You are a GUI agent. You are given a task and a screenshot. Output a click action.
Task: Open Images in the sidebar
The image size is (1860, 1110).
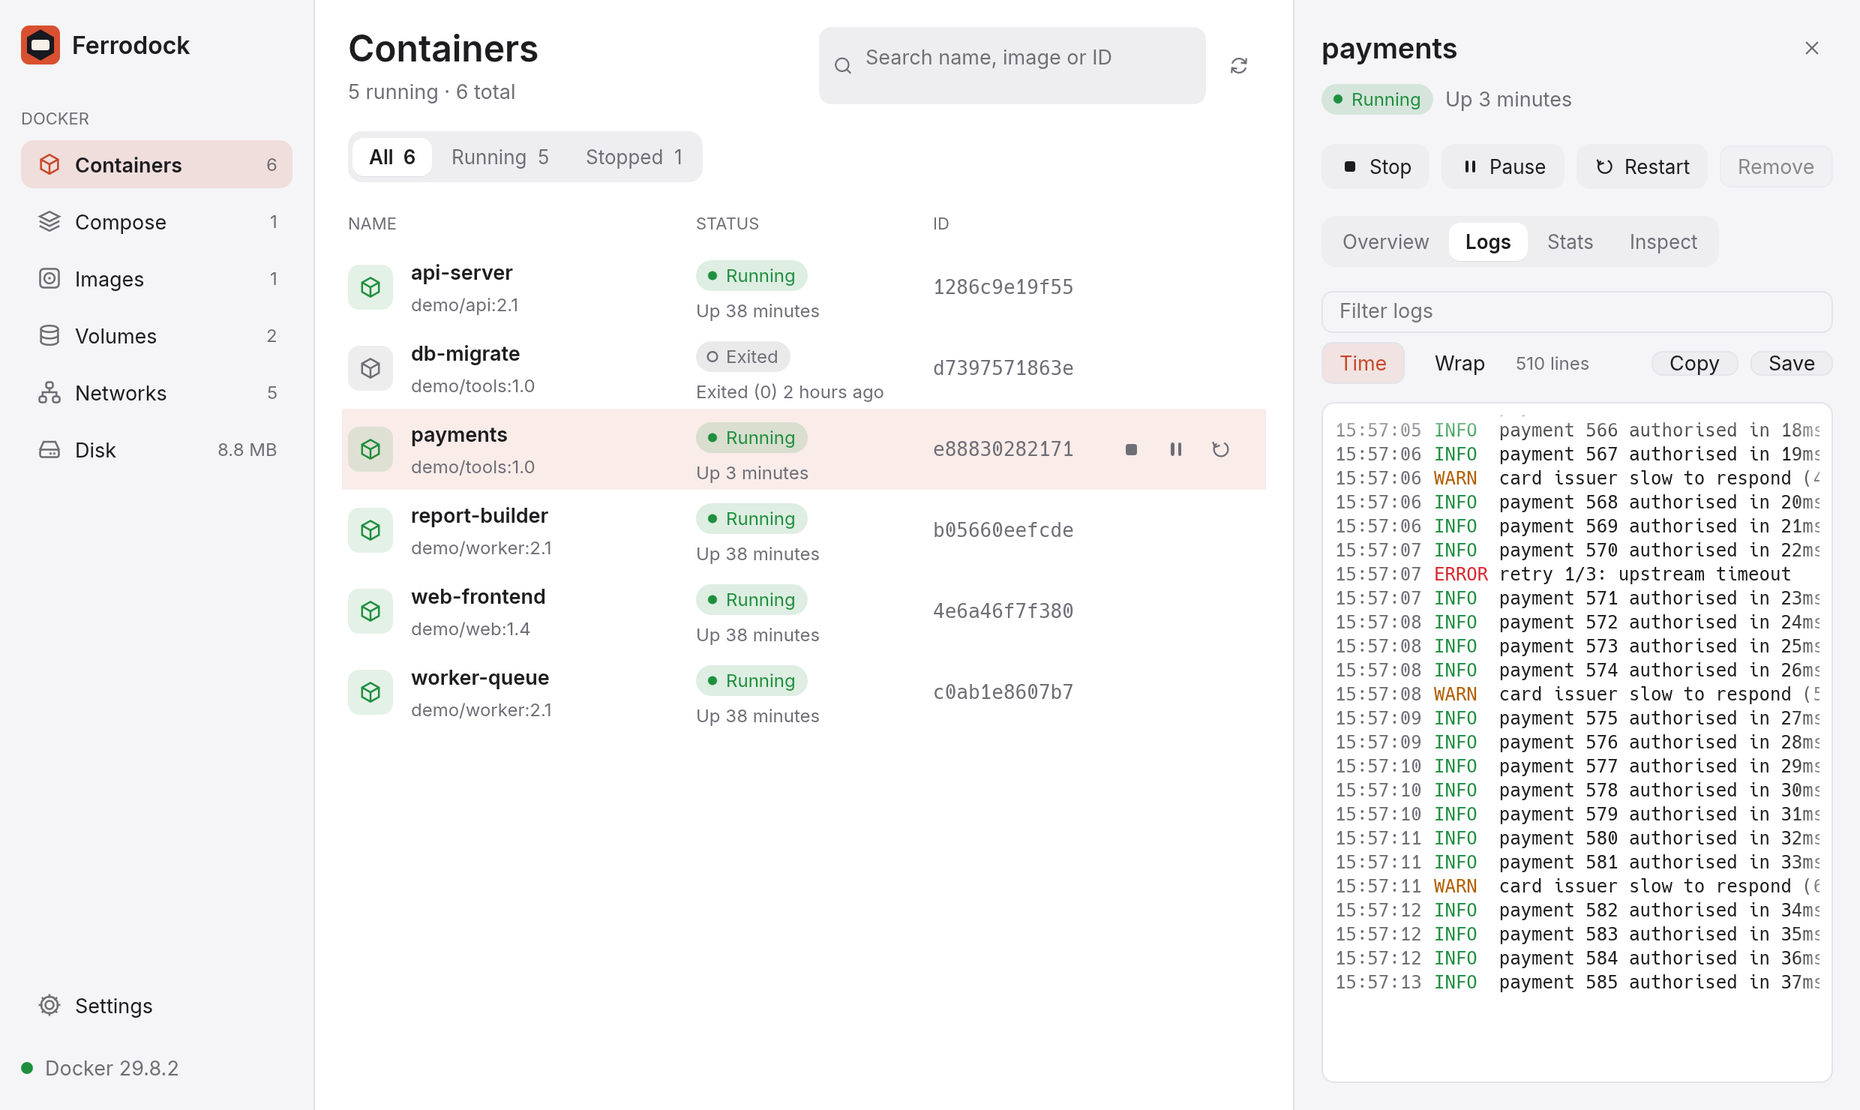pyautogui.click(x=157, y=279)
